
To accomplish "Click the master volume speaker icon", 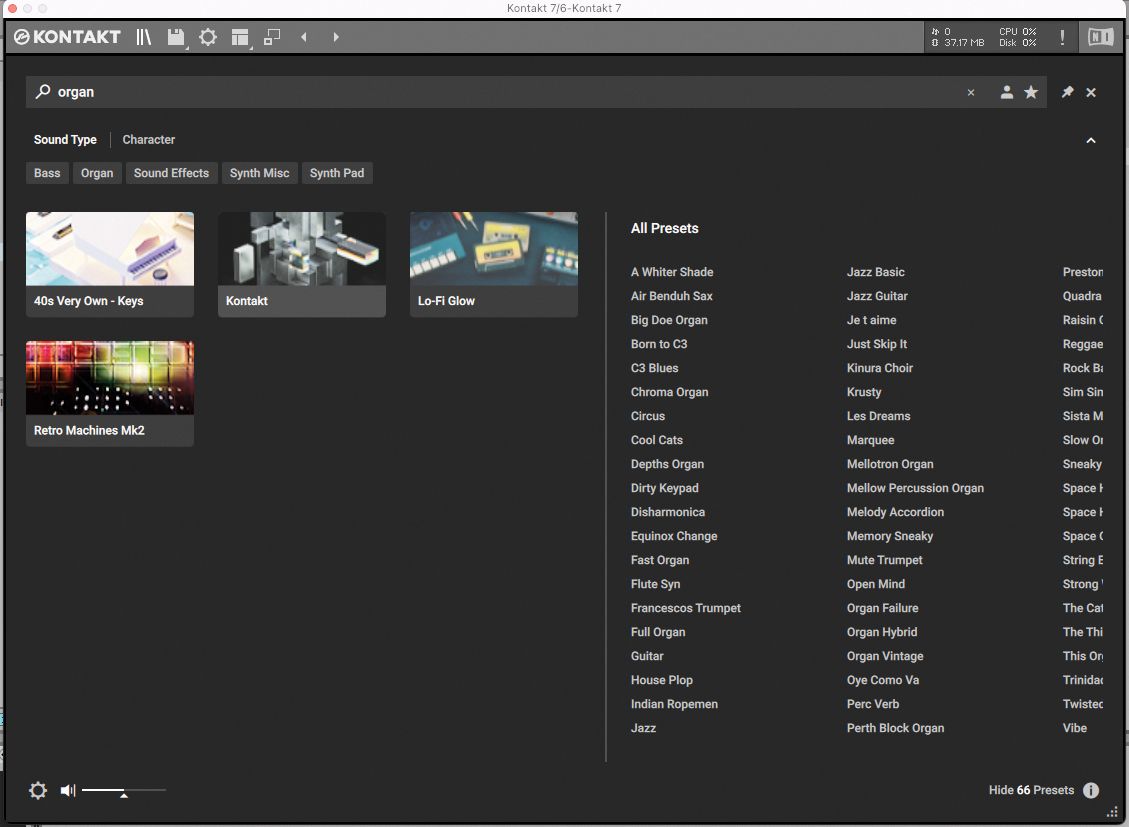I will 67,790.
